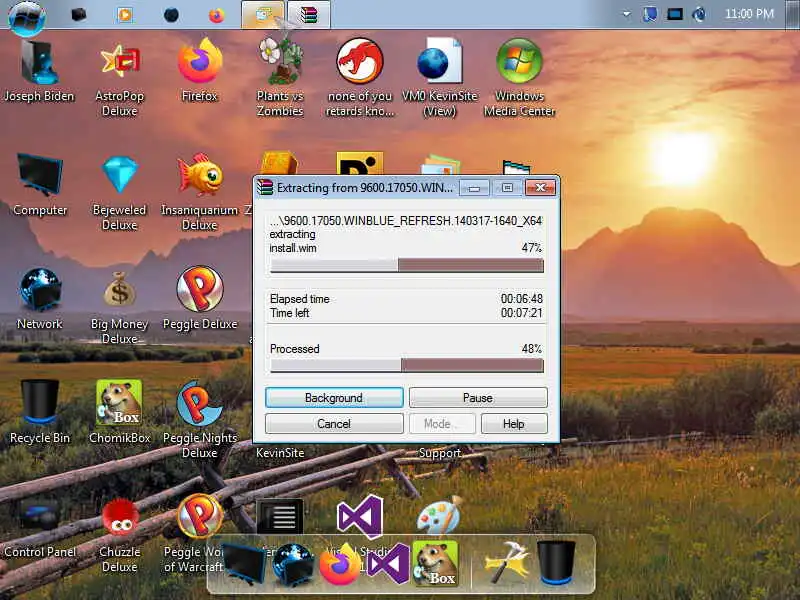Open the Network desktop icon
800x600 pixels.
40,299
